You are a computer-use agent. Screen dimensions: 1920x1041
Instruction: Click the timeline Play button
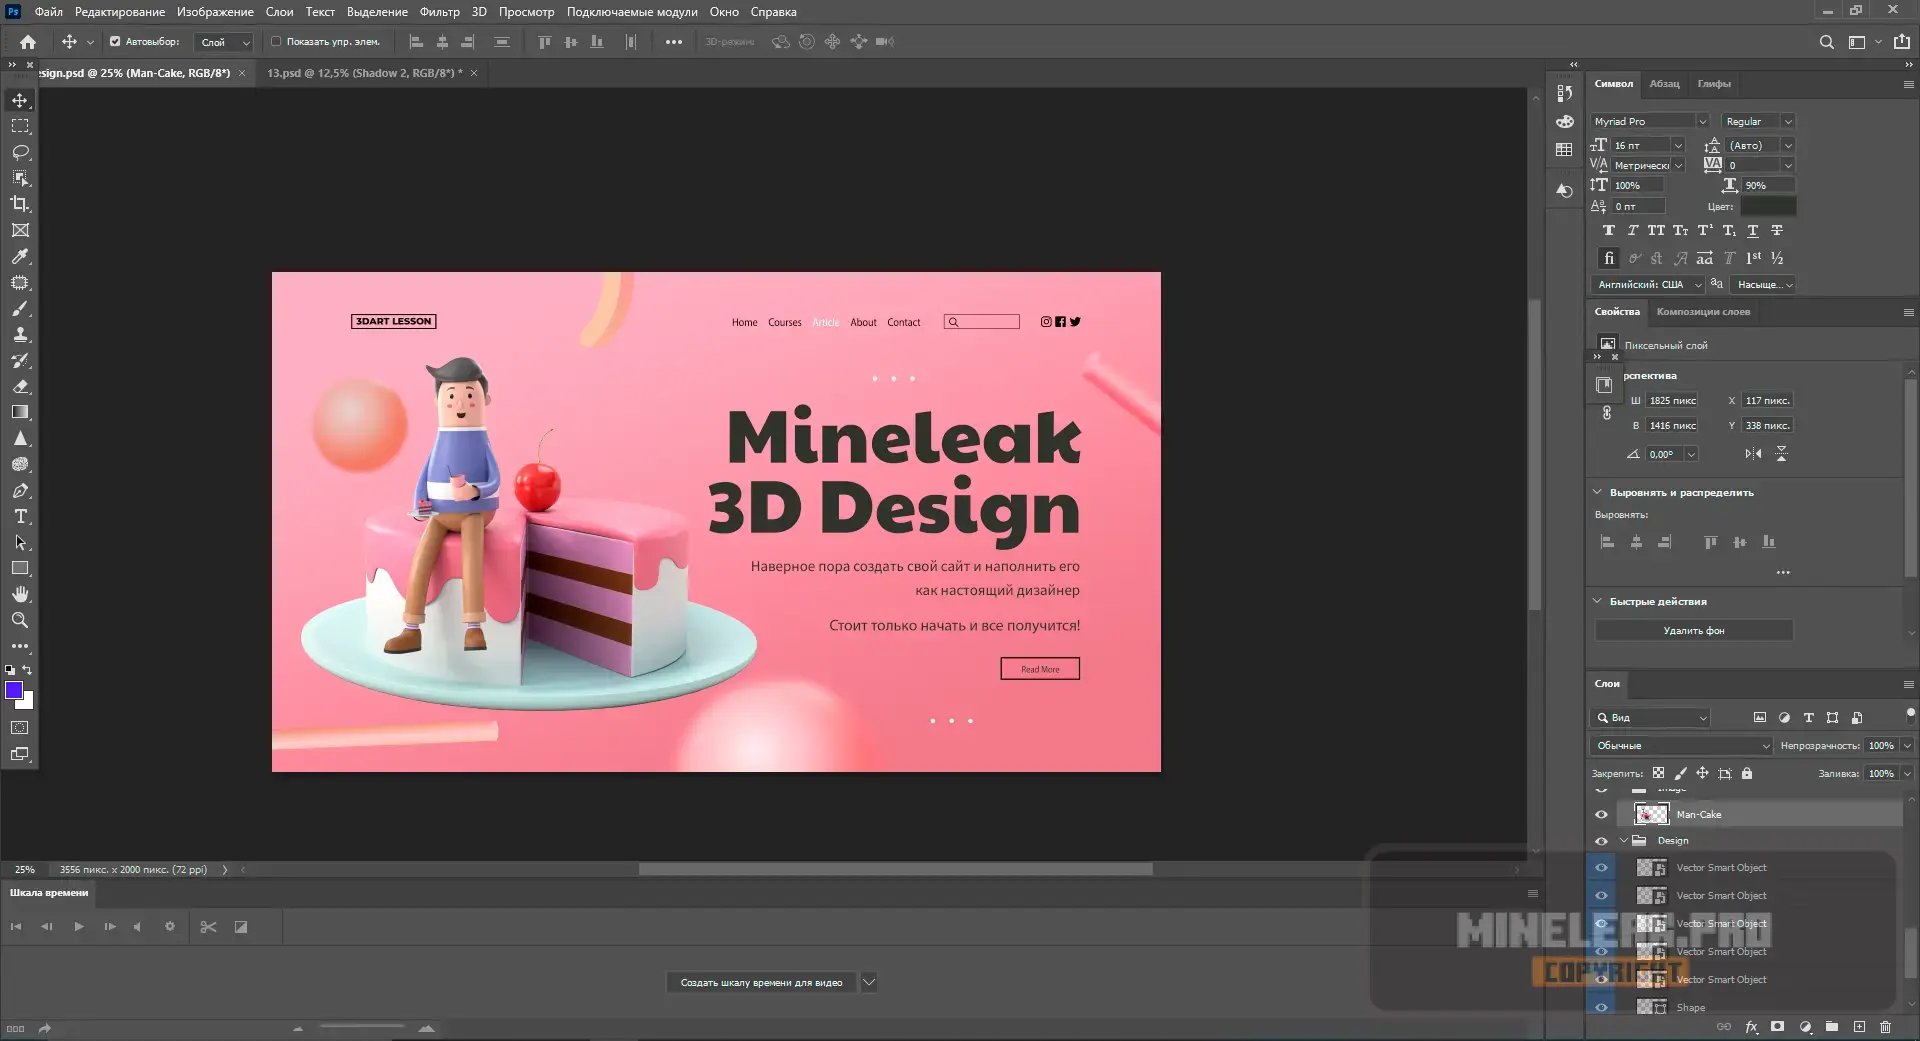tap(78, 927)
